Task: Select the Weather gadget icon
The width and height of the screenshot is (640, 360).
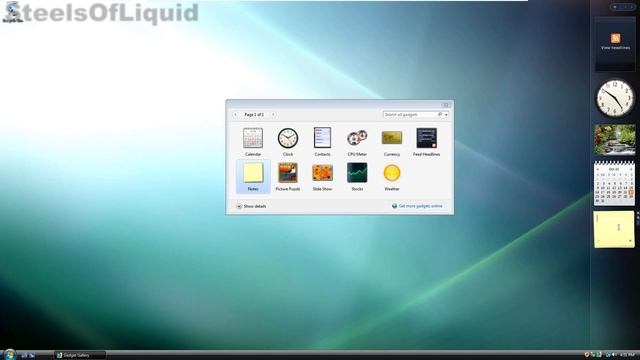Action: pos(391,173)
